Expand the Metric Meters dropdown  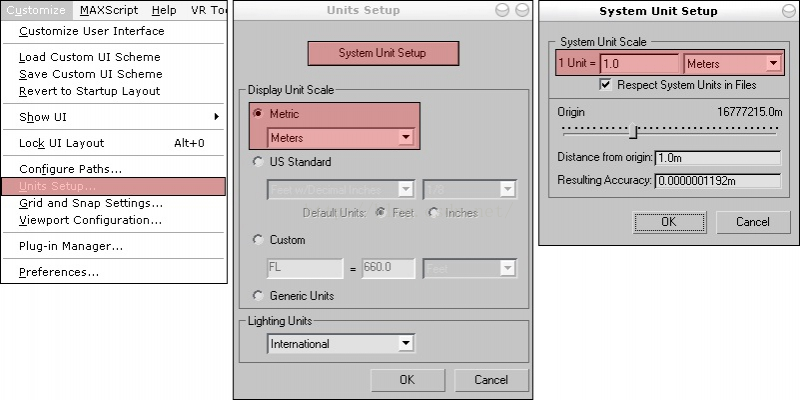tap(405, 138)
